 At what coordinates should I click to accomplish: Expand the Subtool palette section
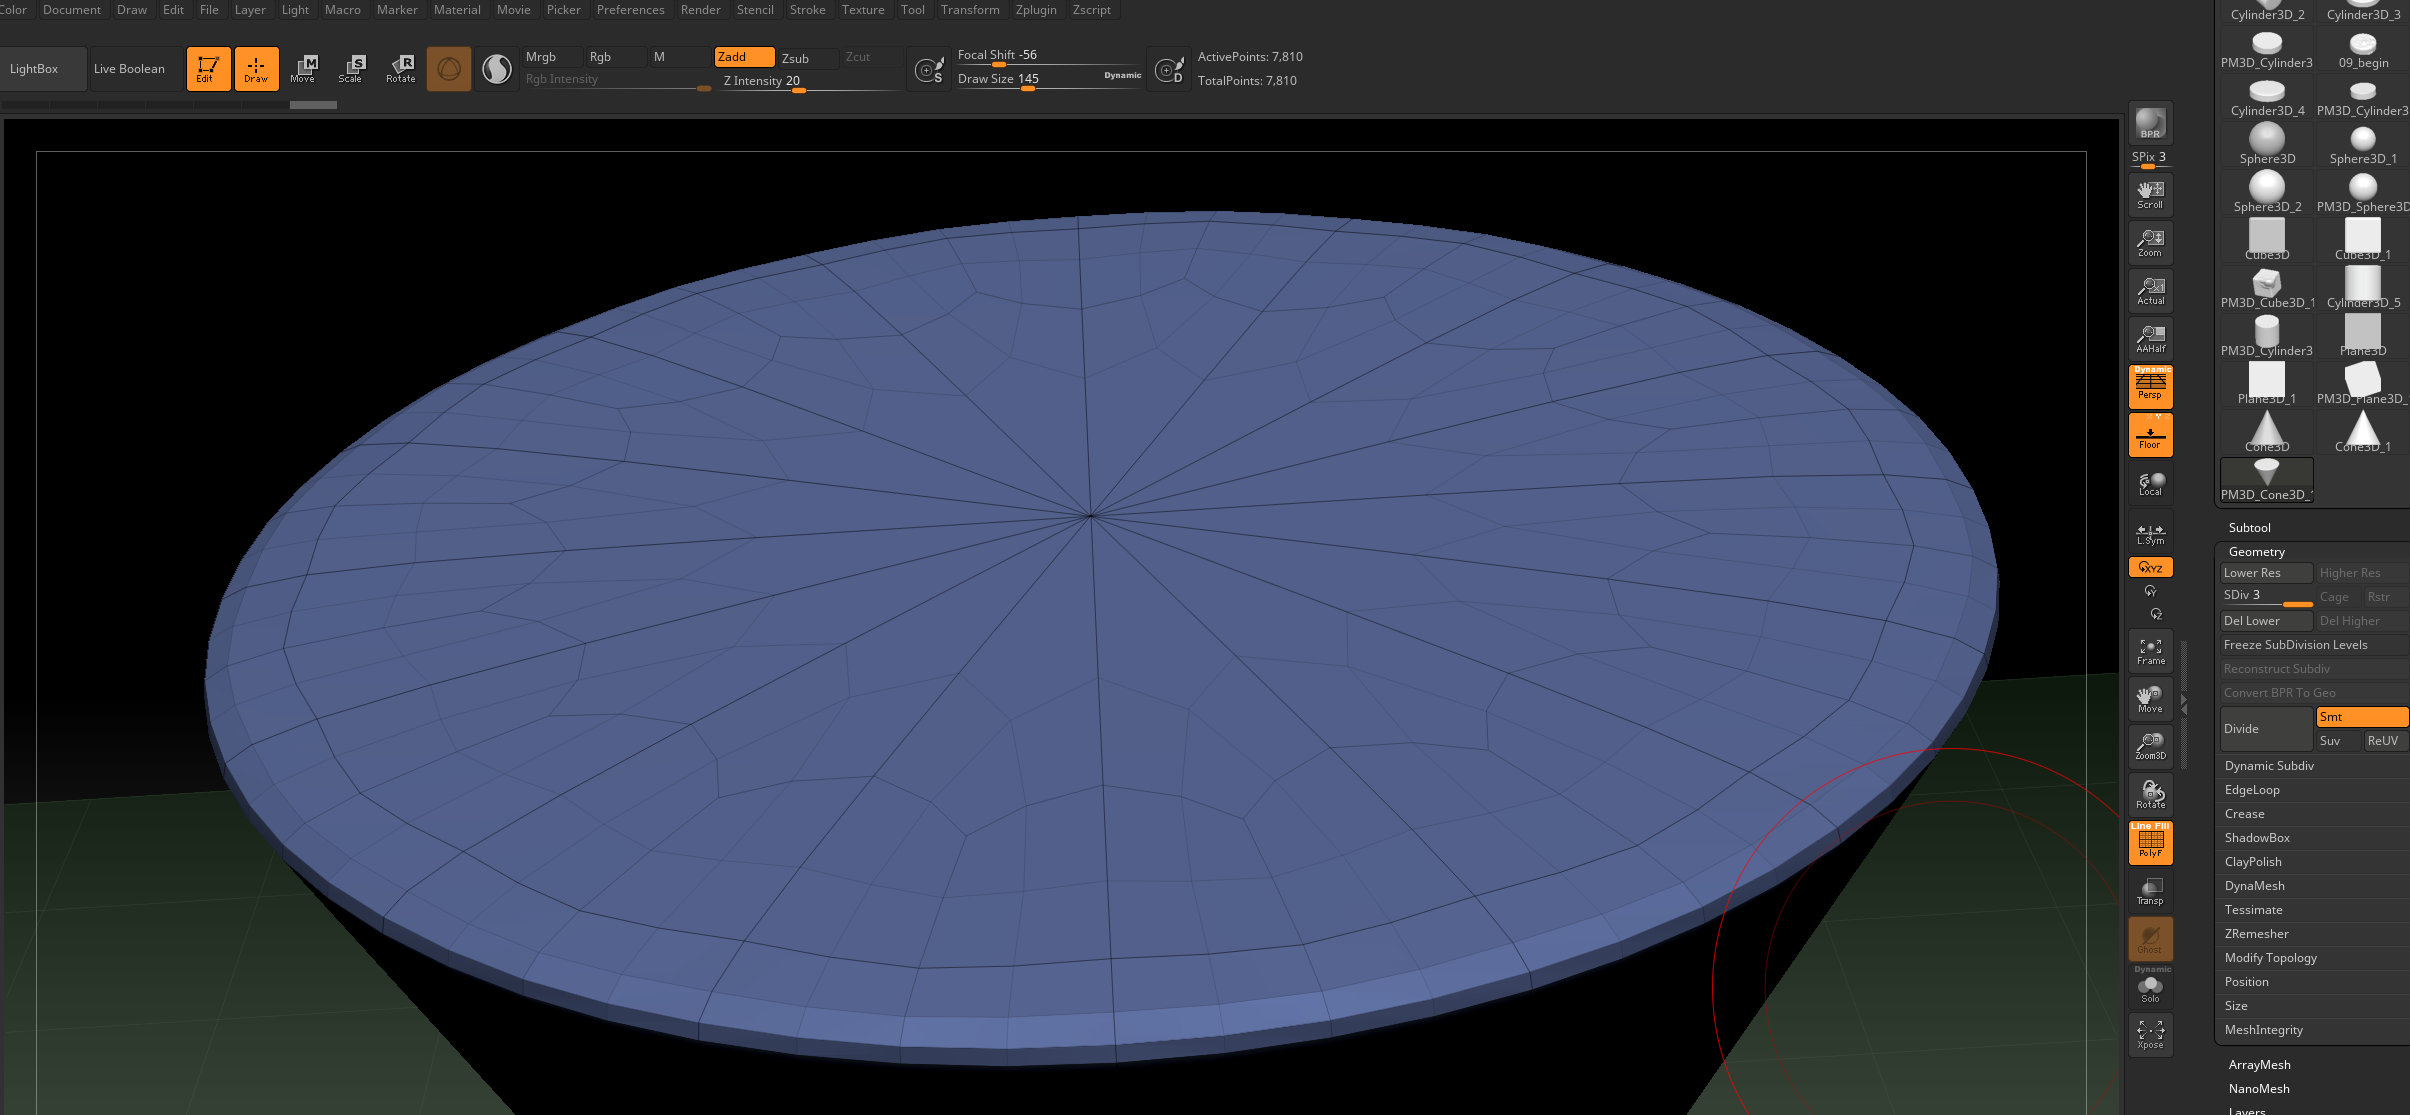2250,528
